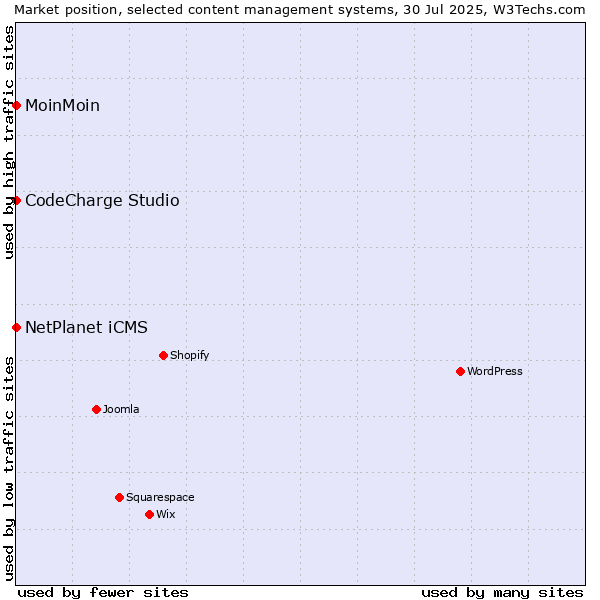Click the WordPress red data point

(x=460, y=372)
